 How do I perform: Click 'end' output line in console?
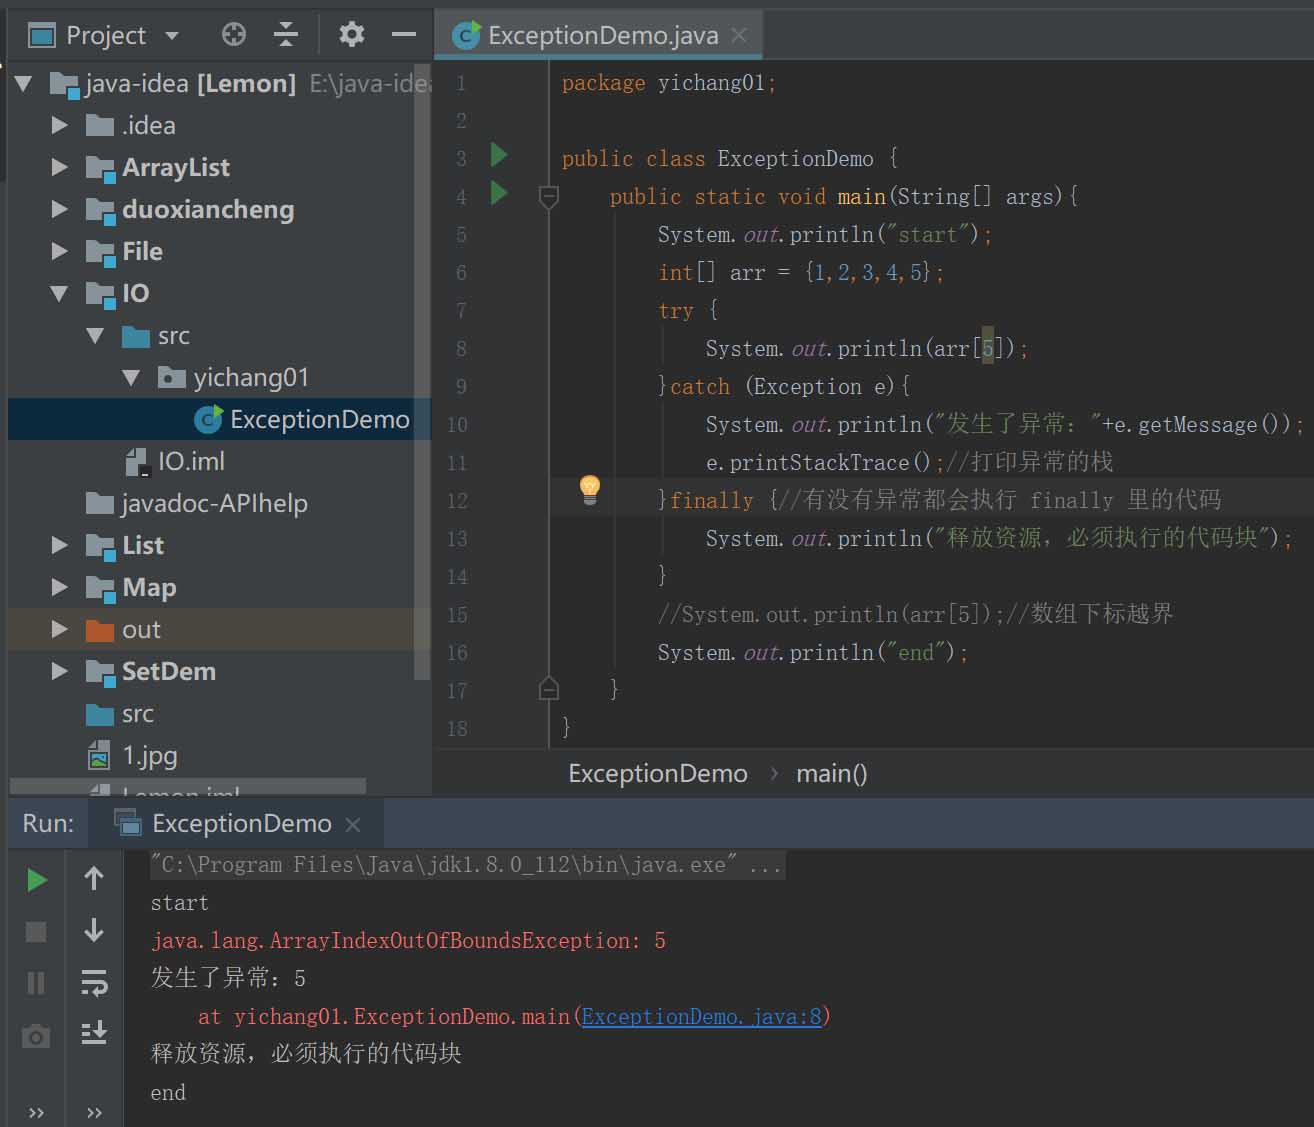point(168,1092)
